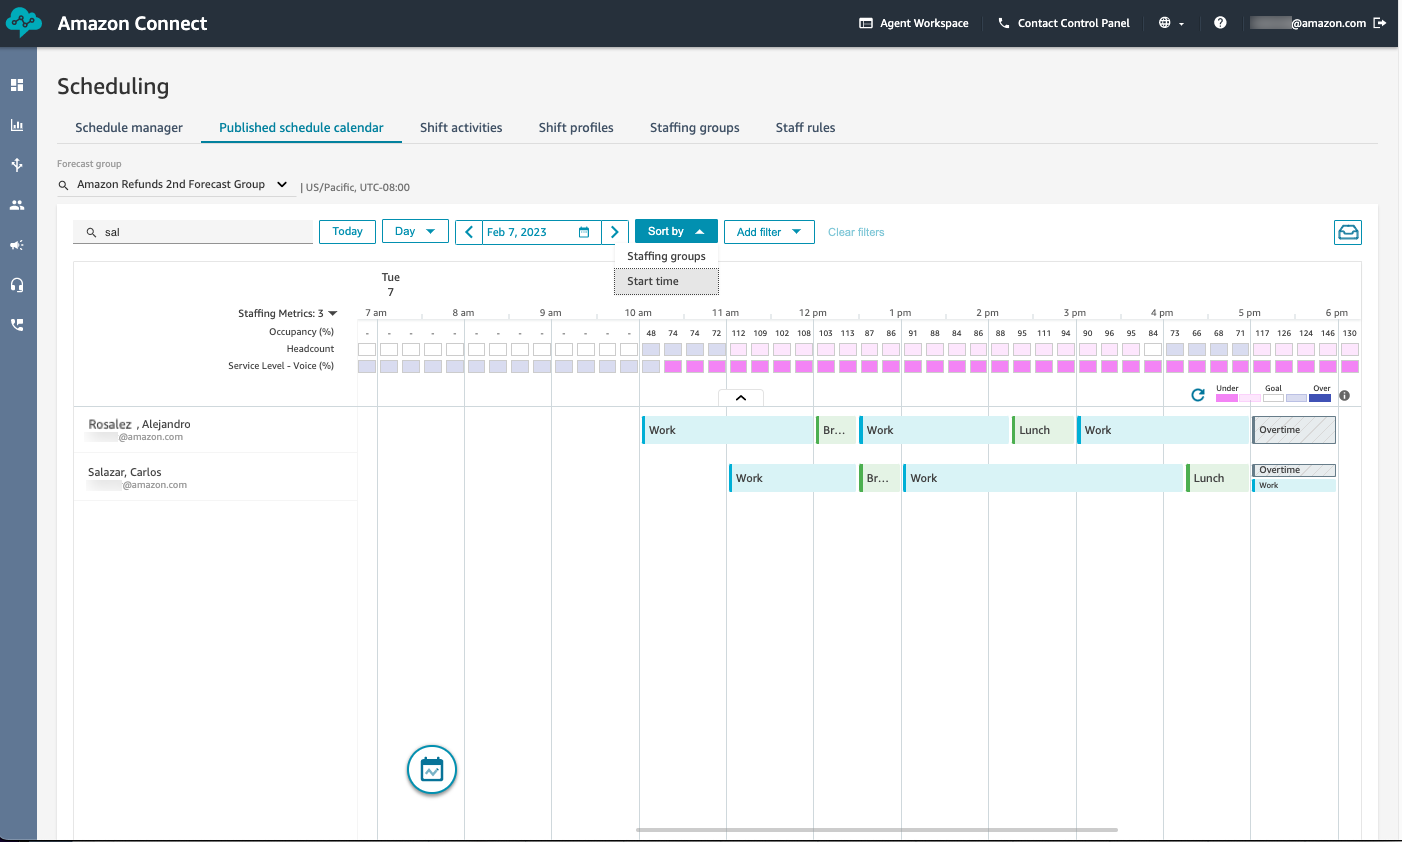The image size is (1402, 842).
Task: Select Published schedule calendar tab
Action: 301,128
